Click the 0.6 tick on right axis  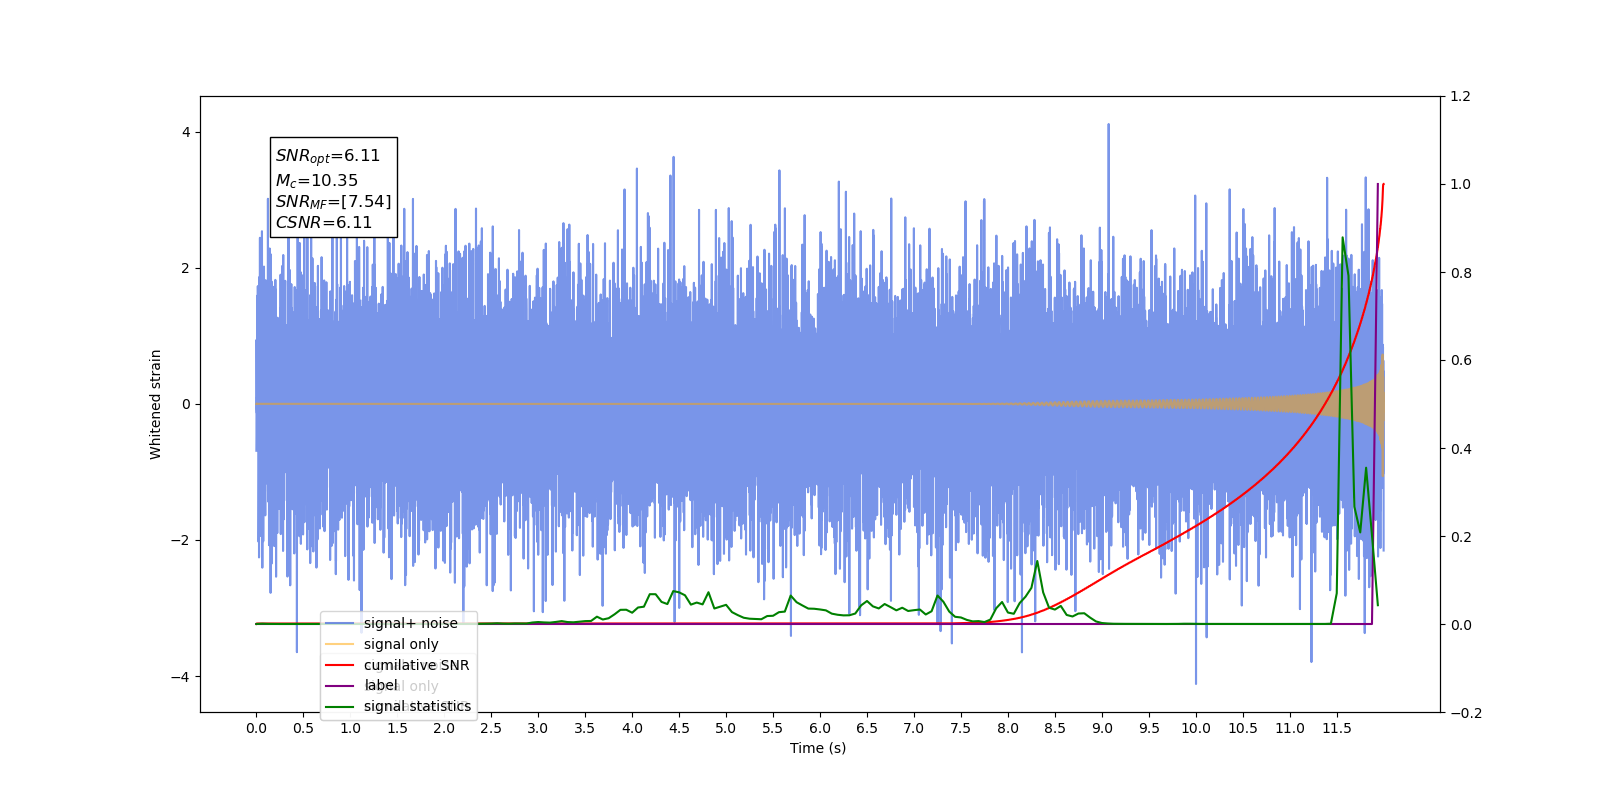tap(1460, 360)
